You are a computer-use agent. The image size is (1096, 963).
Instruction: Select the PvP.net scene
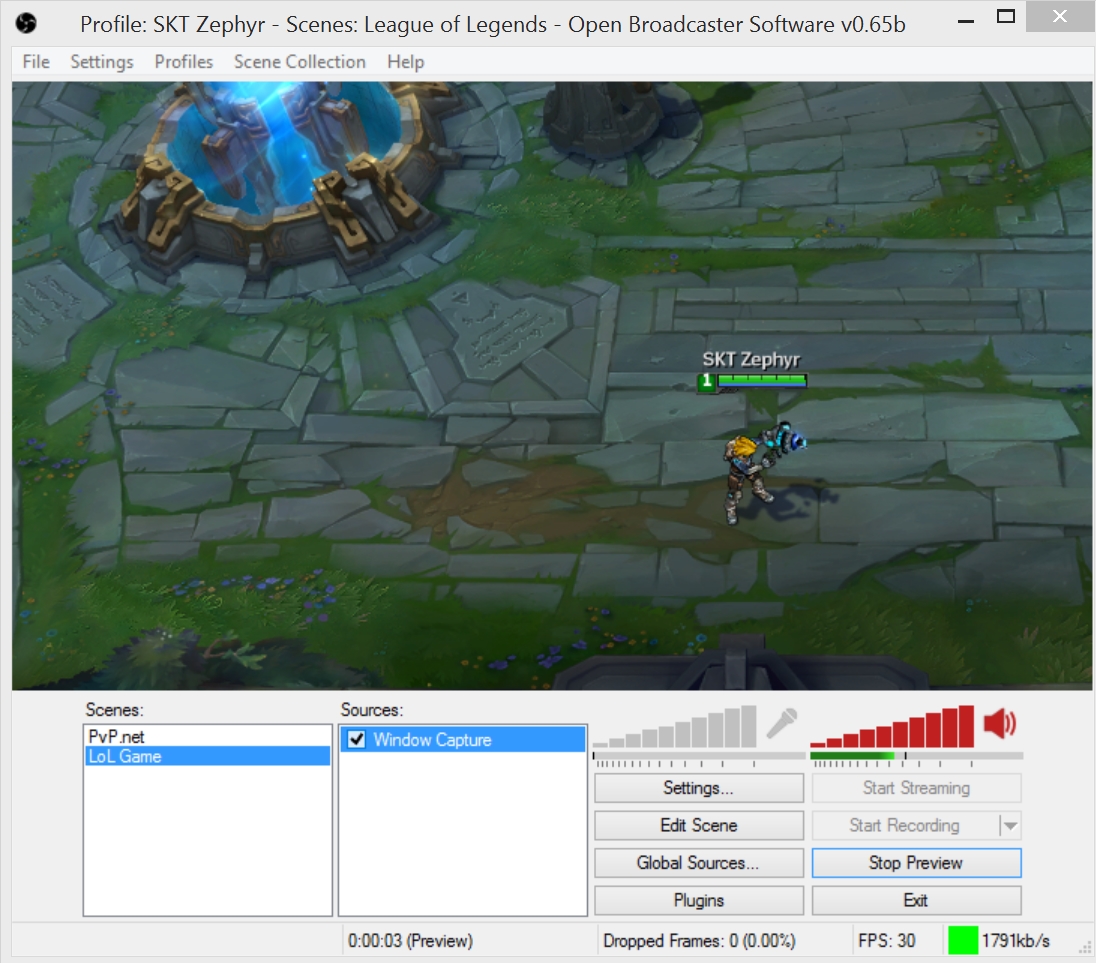click(x=207, y=737)
